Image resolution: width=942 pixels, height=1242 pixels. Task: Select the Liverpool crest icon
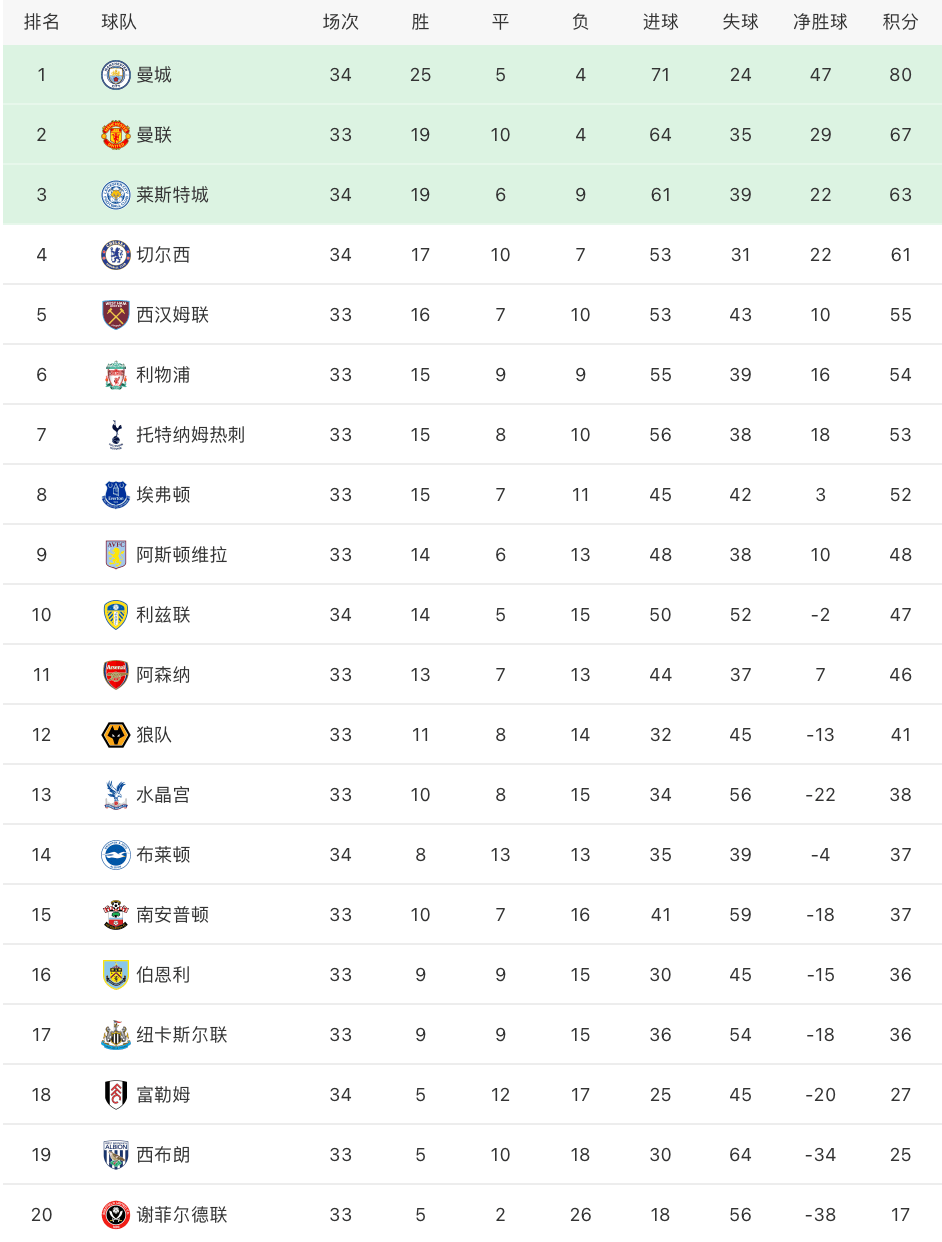click(x=116, y=375)
